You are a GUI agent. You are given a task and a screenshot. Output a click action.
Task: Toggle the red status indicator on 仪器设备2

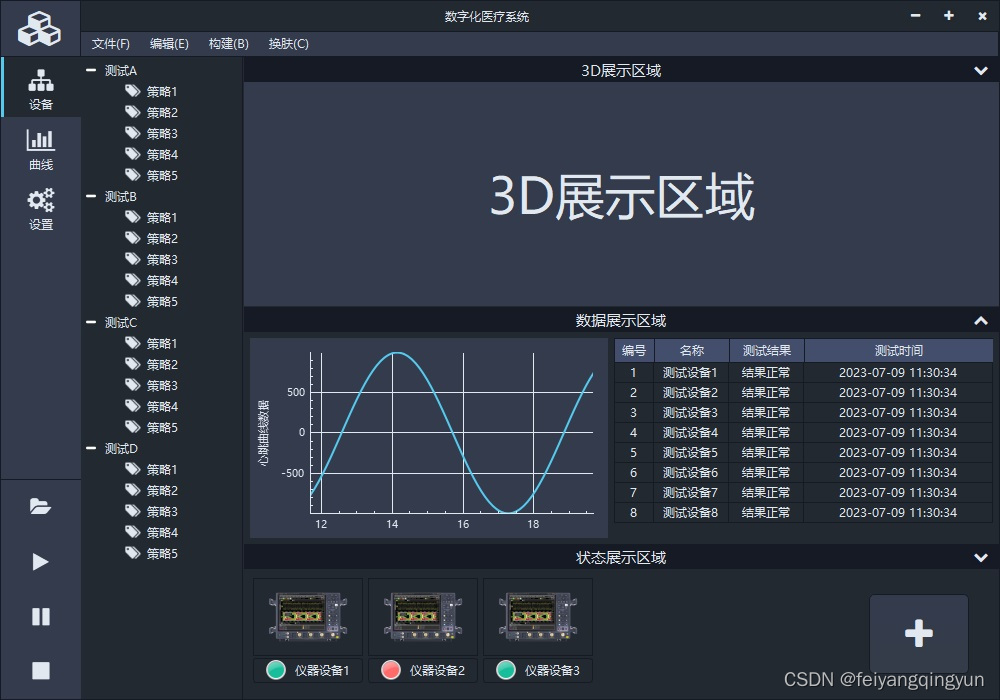coord(391,670)
